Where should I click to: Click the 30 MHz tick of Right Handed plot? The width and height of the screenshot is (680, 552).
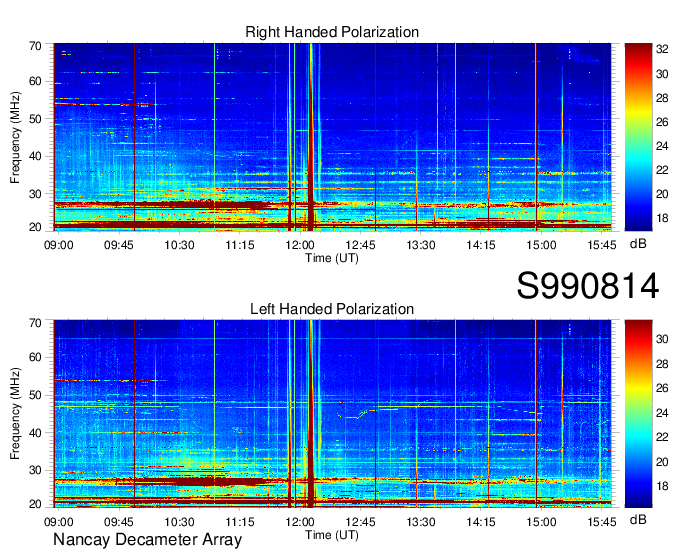click(x=35, y=194)
